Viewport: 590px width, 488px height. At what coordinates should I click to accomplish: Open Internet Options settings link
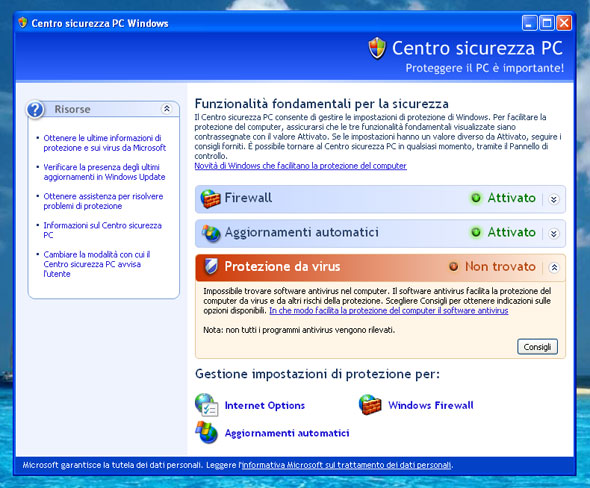(x=265, y=405)
